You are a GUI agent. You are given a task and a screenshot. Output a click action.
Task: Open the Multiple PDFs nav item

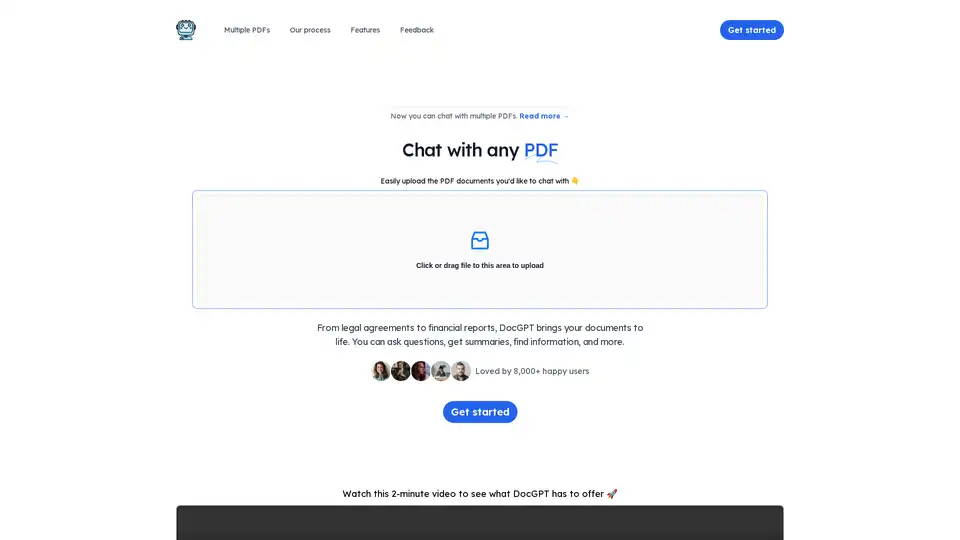coord(247,30)
